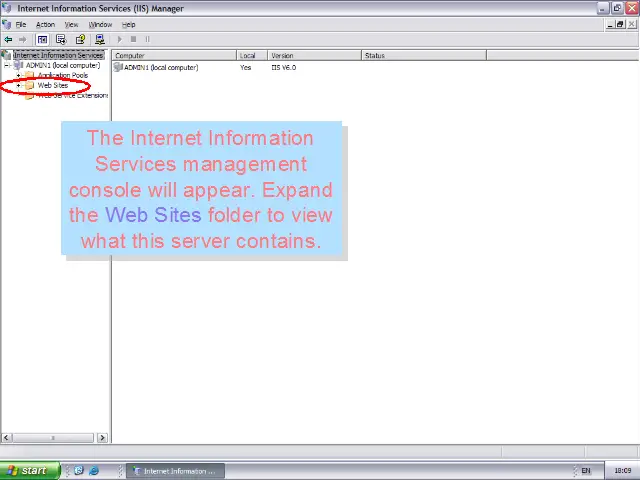Close the IIS Manager window
640x480 pixels.
tap(632, 8)
